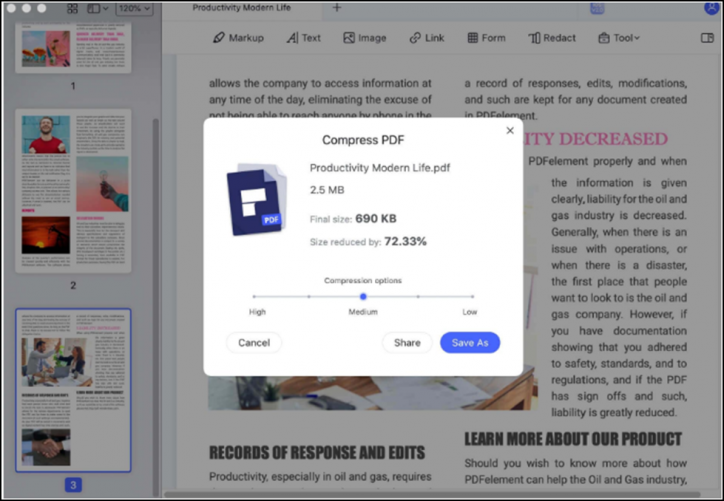The width and height of the screenshot is (724, 501).
Task: Click the 72.33% size reduced value
Action: click(405, 241)
